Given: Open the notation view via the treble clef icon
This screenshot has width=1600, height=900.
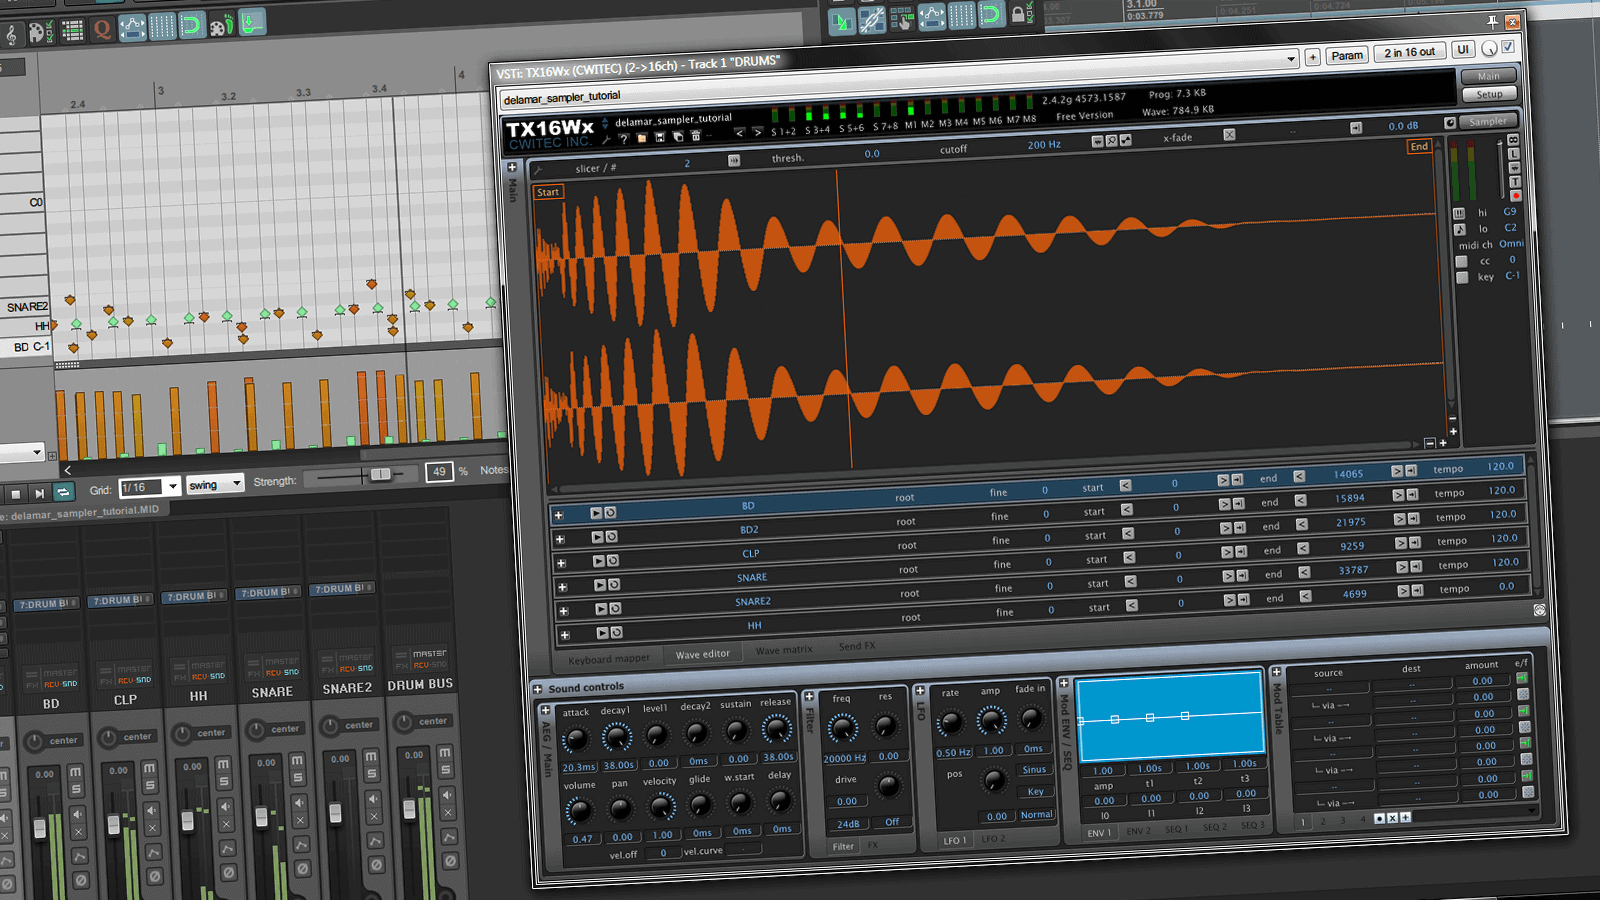Looking at the screenshot, I should tap(12, 33).
